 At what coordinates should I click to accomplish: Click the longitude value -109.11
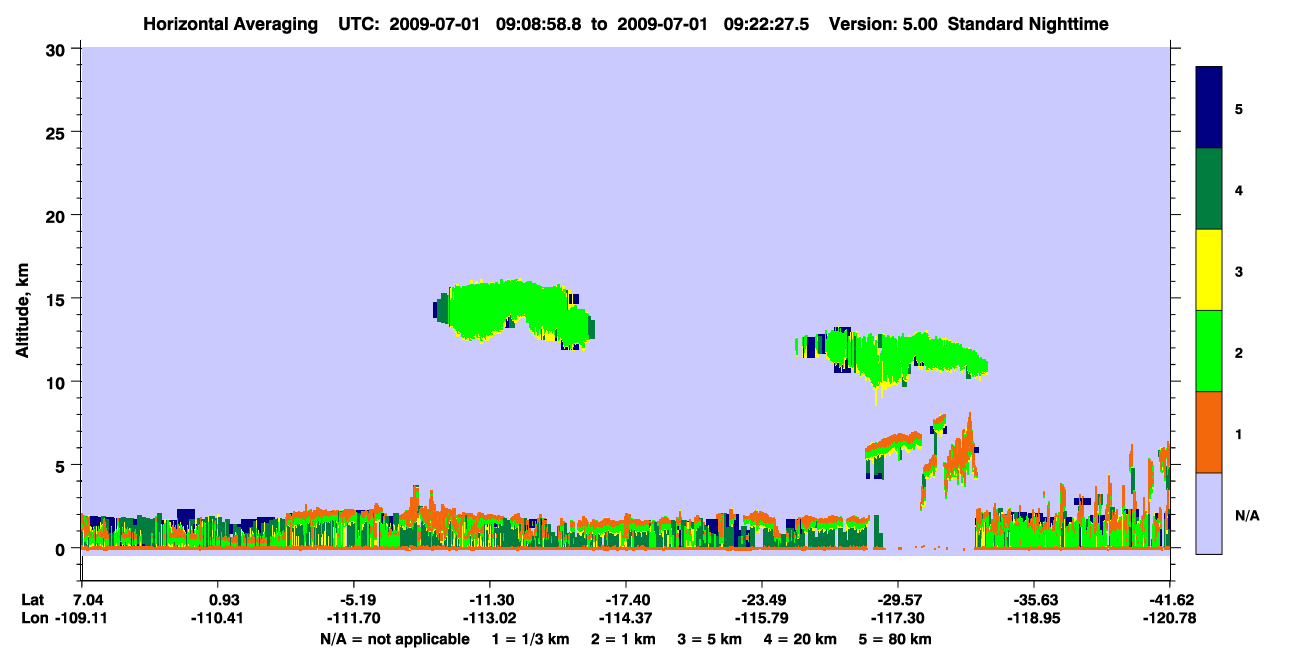pos(81,618)
